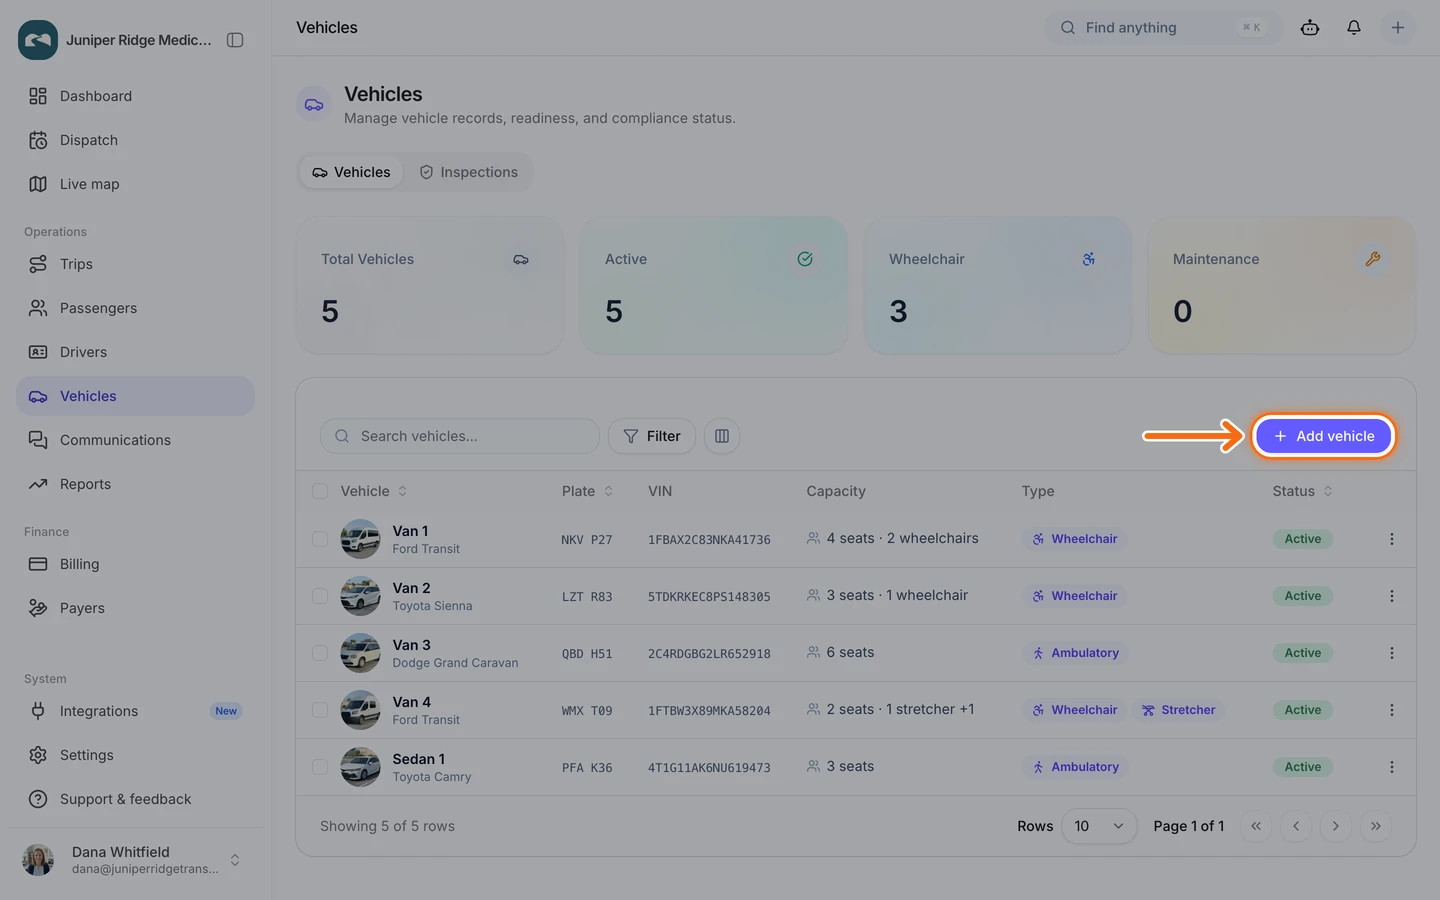Open Integrations in sidebar
The image size is (1440, 900).
tap(135, 711)
